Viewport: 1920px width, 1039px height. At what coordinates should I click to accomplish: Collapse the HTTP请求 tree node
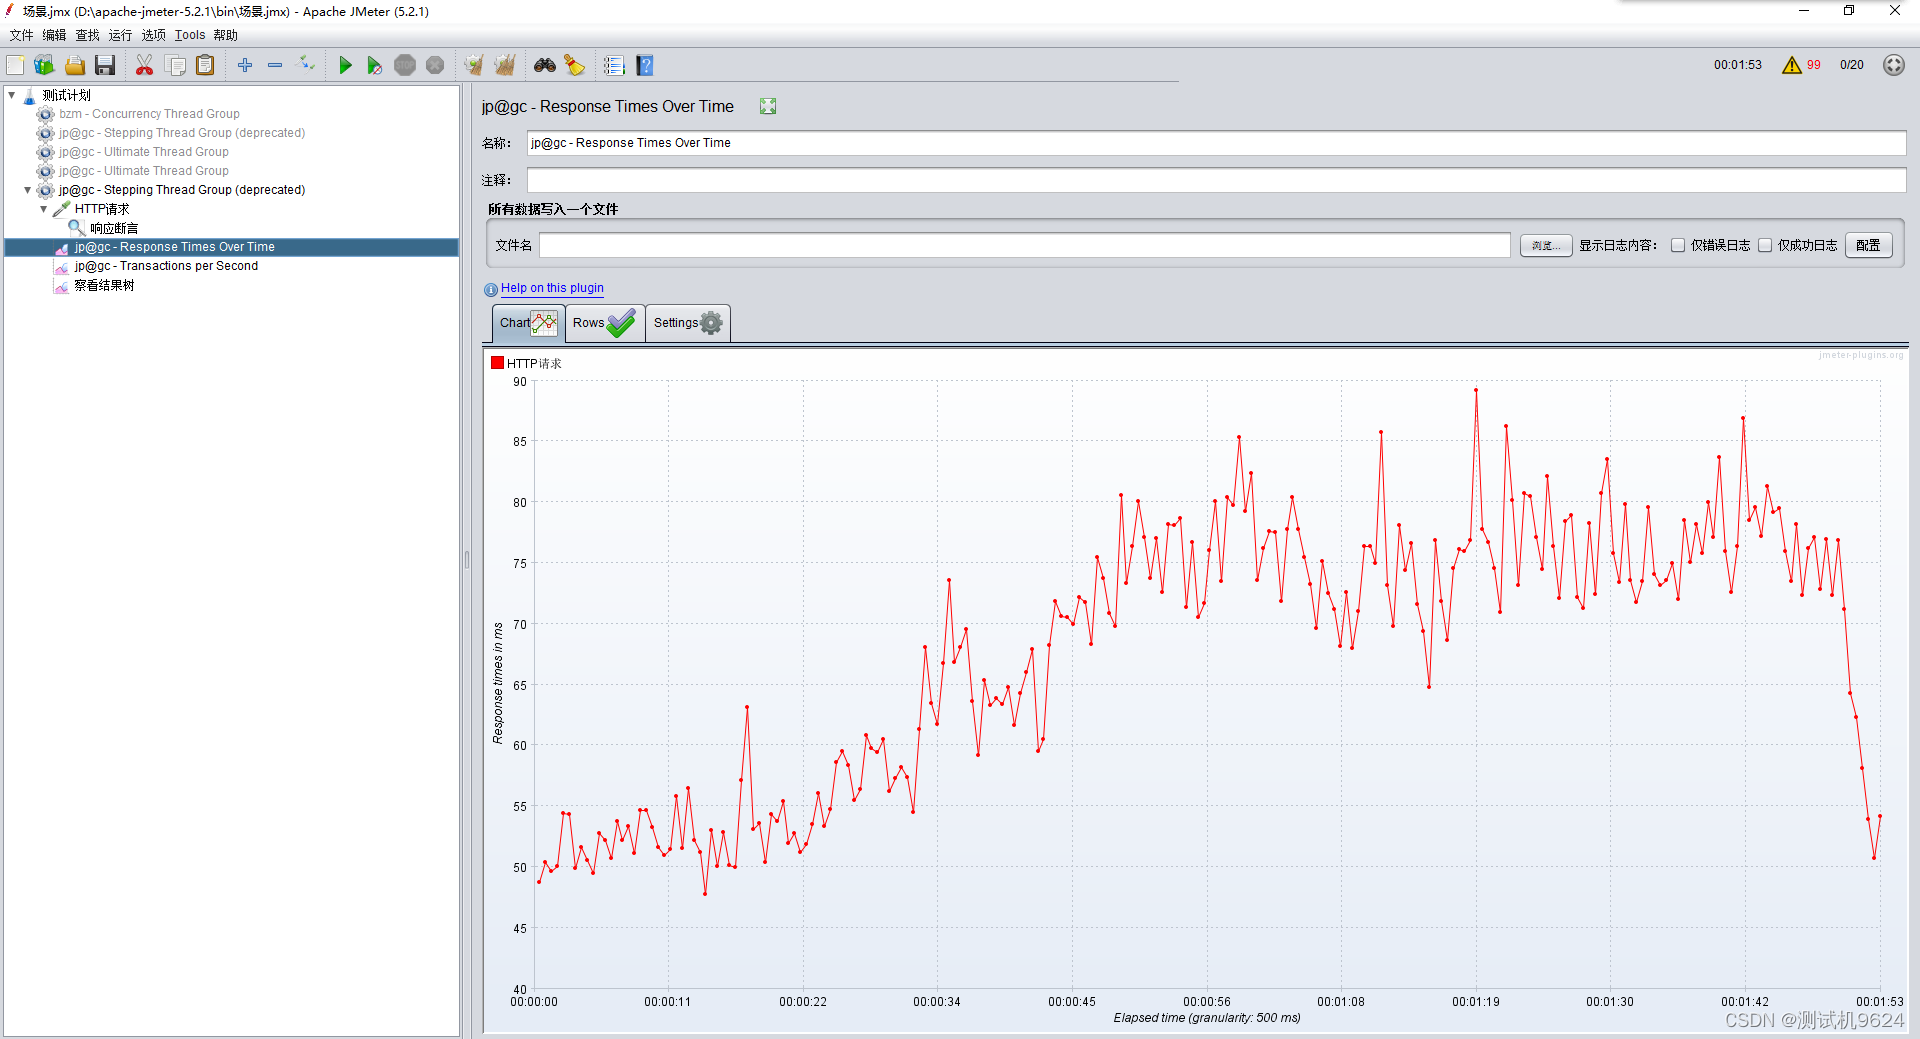coord(44,209)
